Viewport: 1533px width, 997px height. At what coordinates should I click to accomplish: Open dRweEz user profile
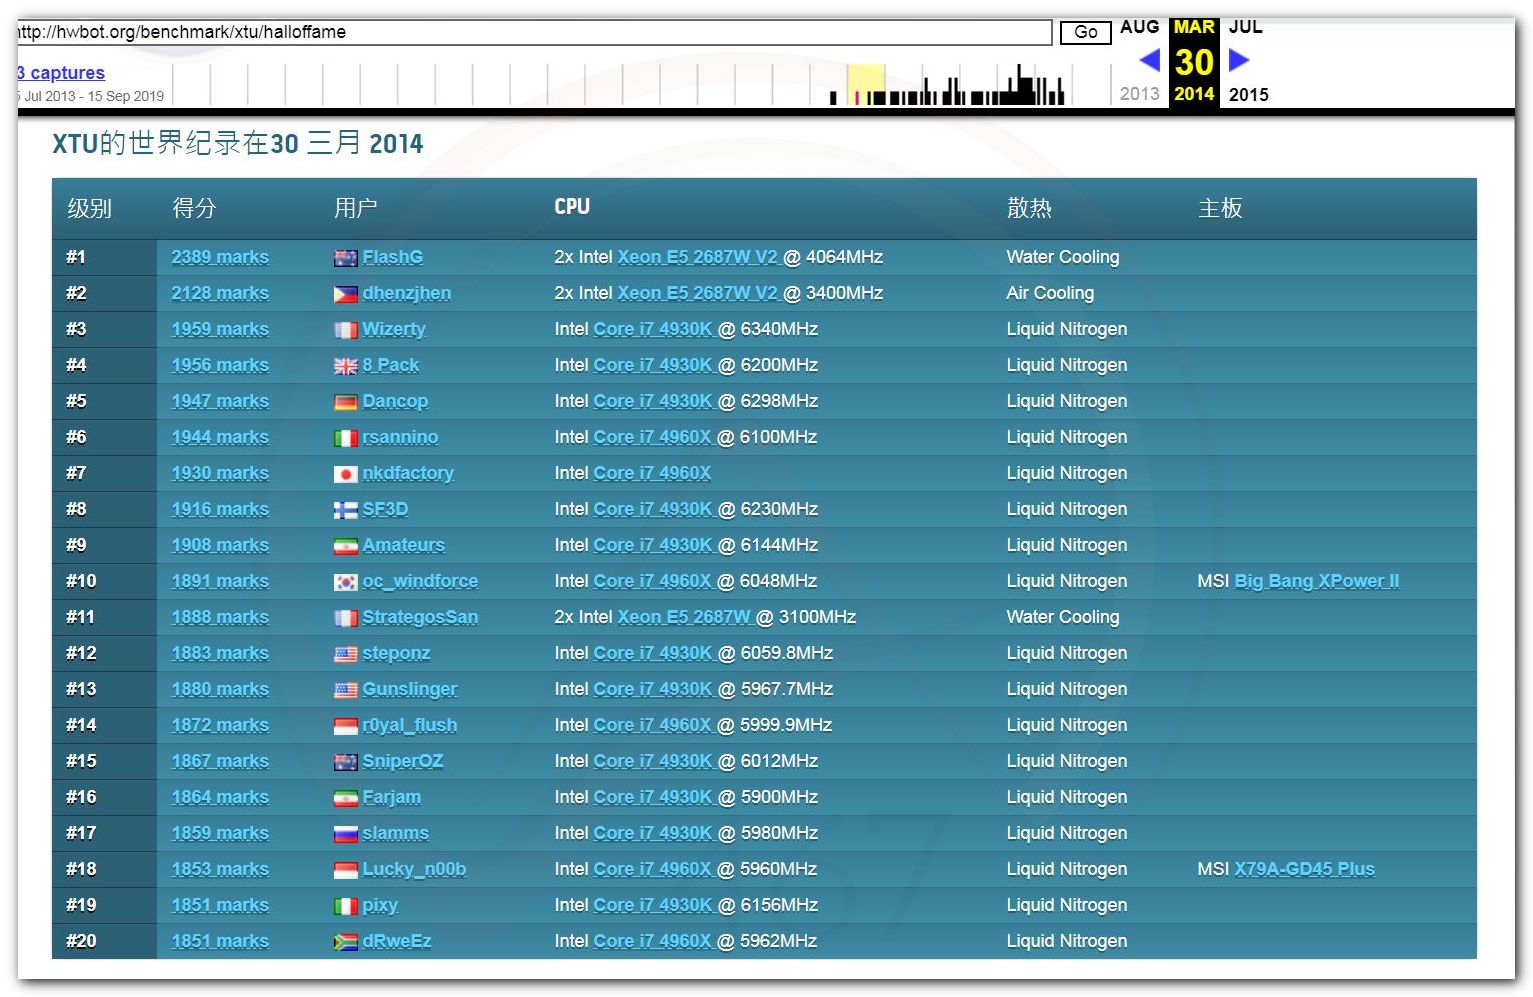point(396,941)
